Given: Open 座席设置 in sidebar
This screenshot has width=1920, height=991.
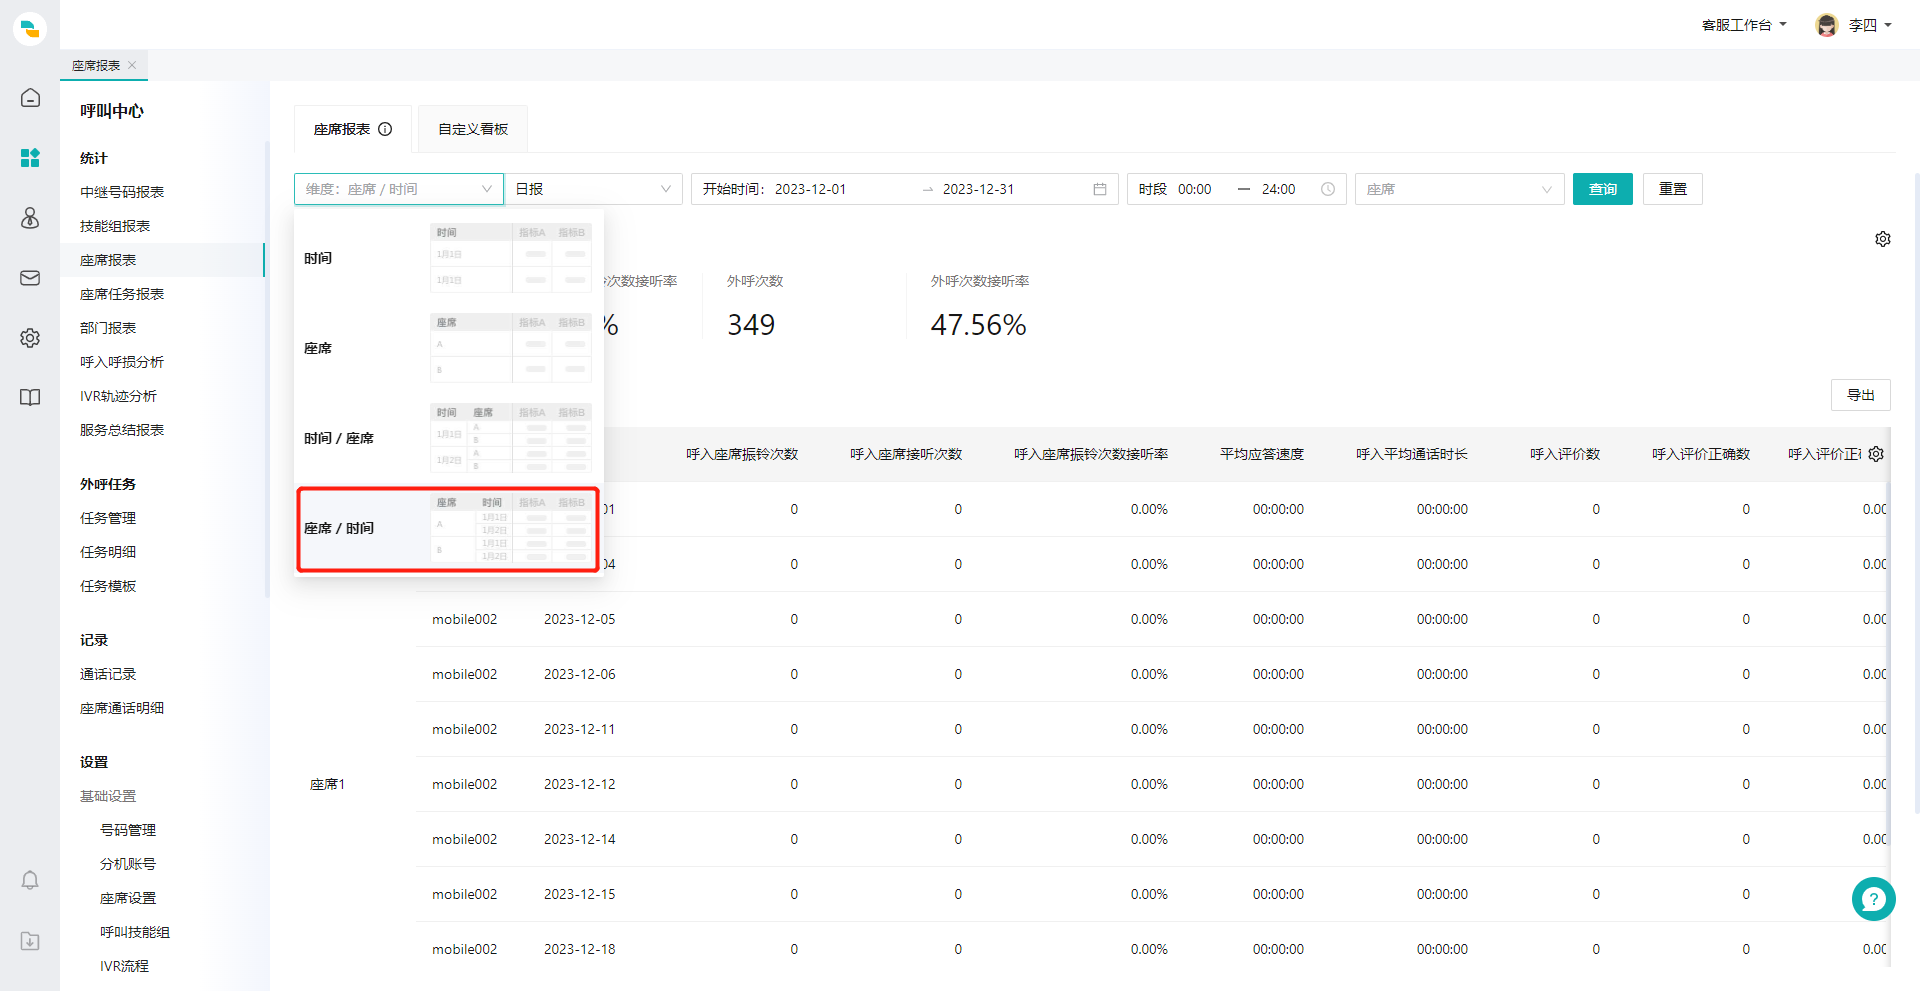Looking at the screenshot, I should pyautogui.click(x=128, y=898).
